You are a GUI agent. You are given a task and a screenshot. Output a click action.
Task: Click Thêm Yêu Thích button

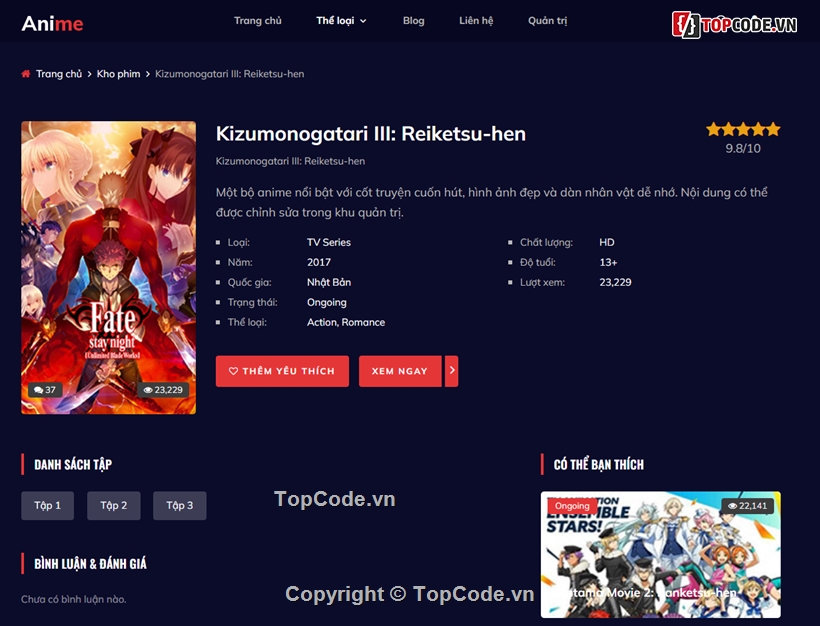click(x=282, y=371)
